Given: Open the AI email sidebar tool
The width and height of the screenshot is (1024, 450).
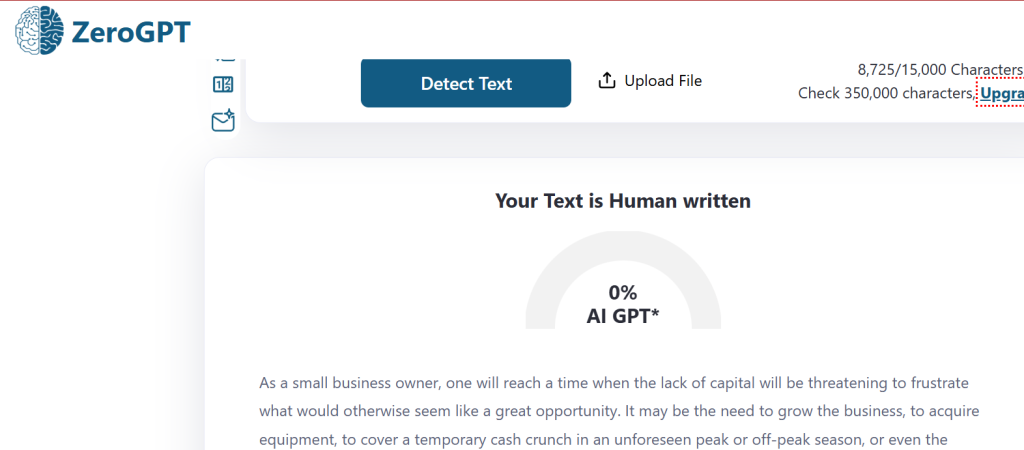Looking at the screenshot, I should (223, 121).
